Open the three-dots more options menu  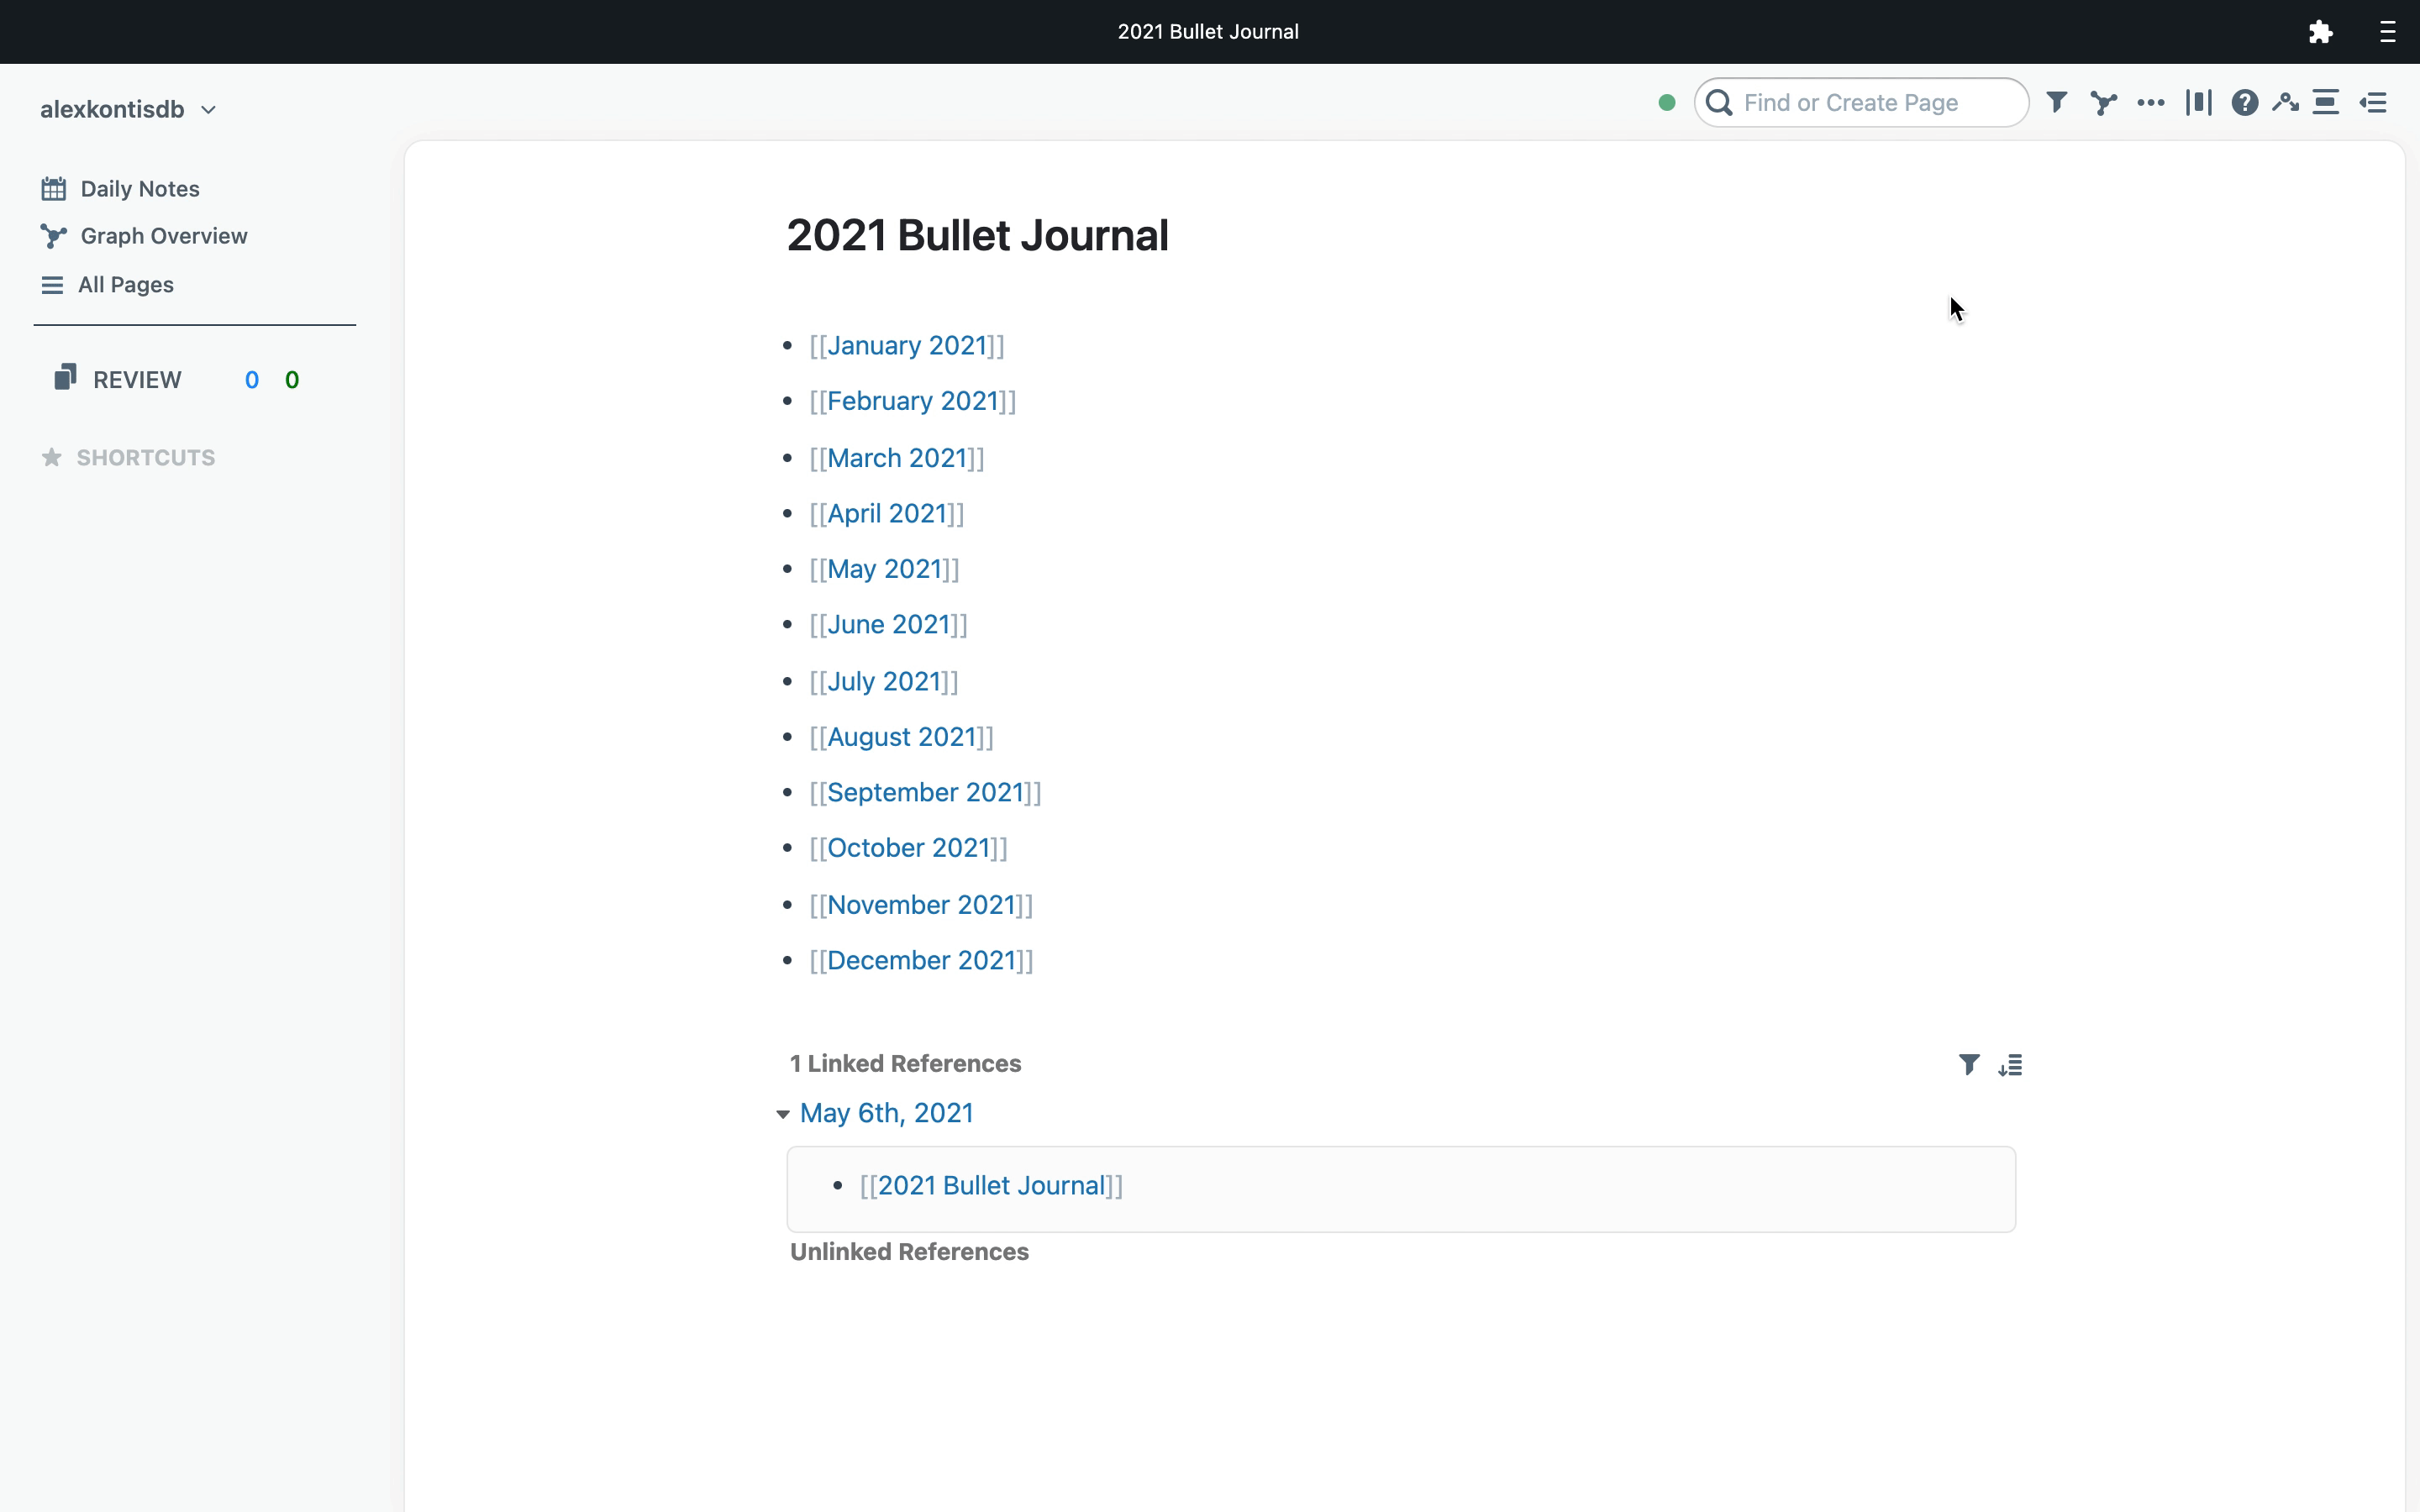tap(2150, 102)
